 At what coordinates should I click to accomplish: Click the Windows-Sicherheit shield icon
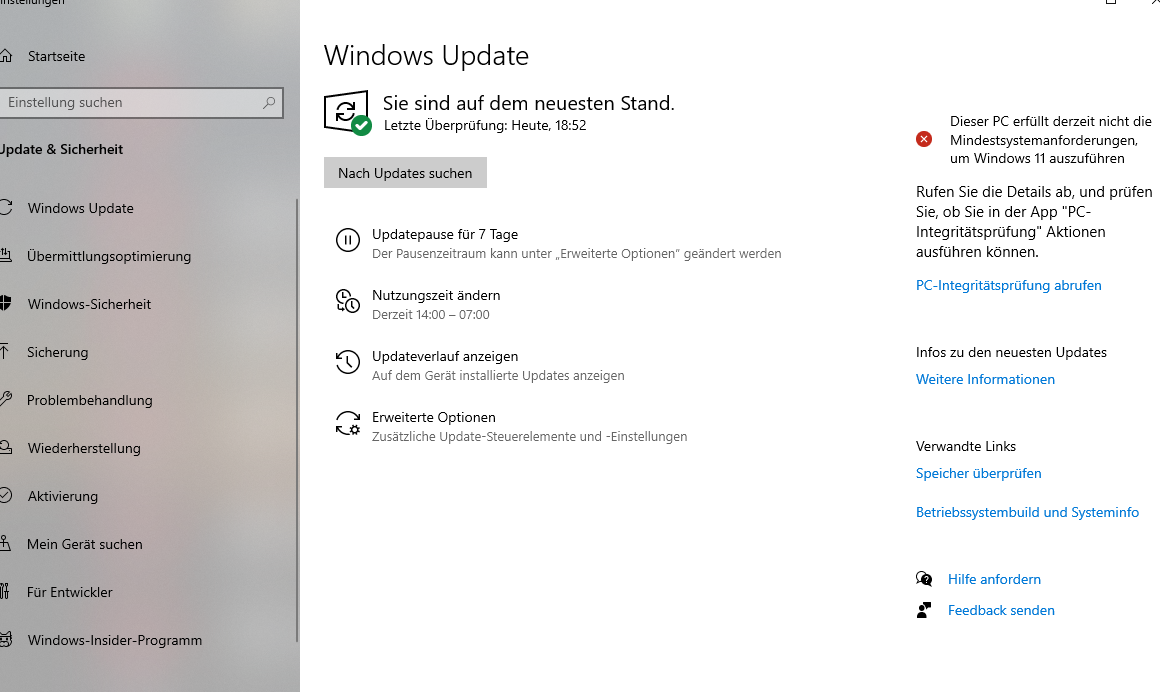click(x=5, y=303)
